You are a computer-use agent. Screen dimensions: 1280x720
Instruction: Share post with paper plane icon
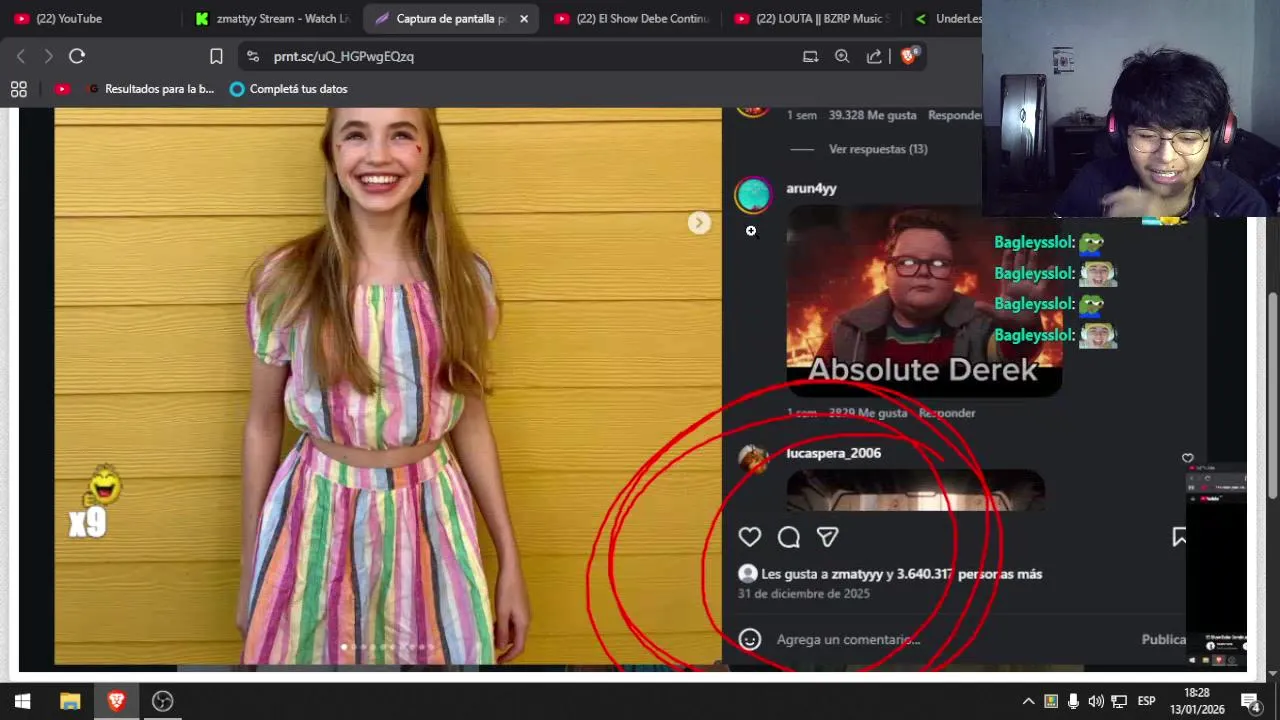coord(827,537)
